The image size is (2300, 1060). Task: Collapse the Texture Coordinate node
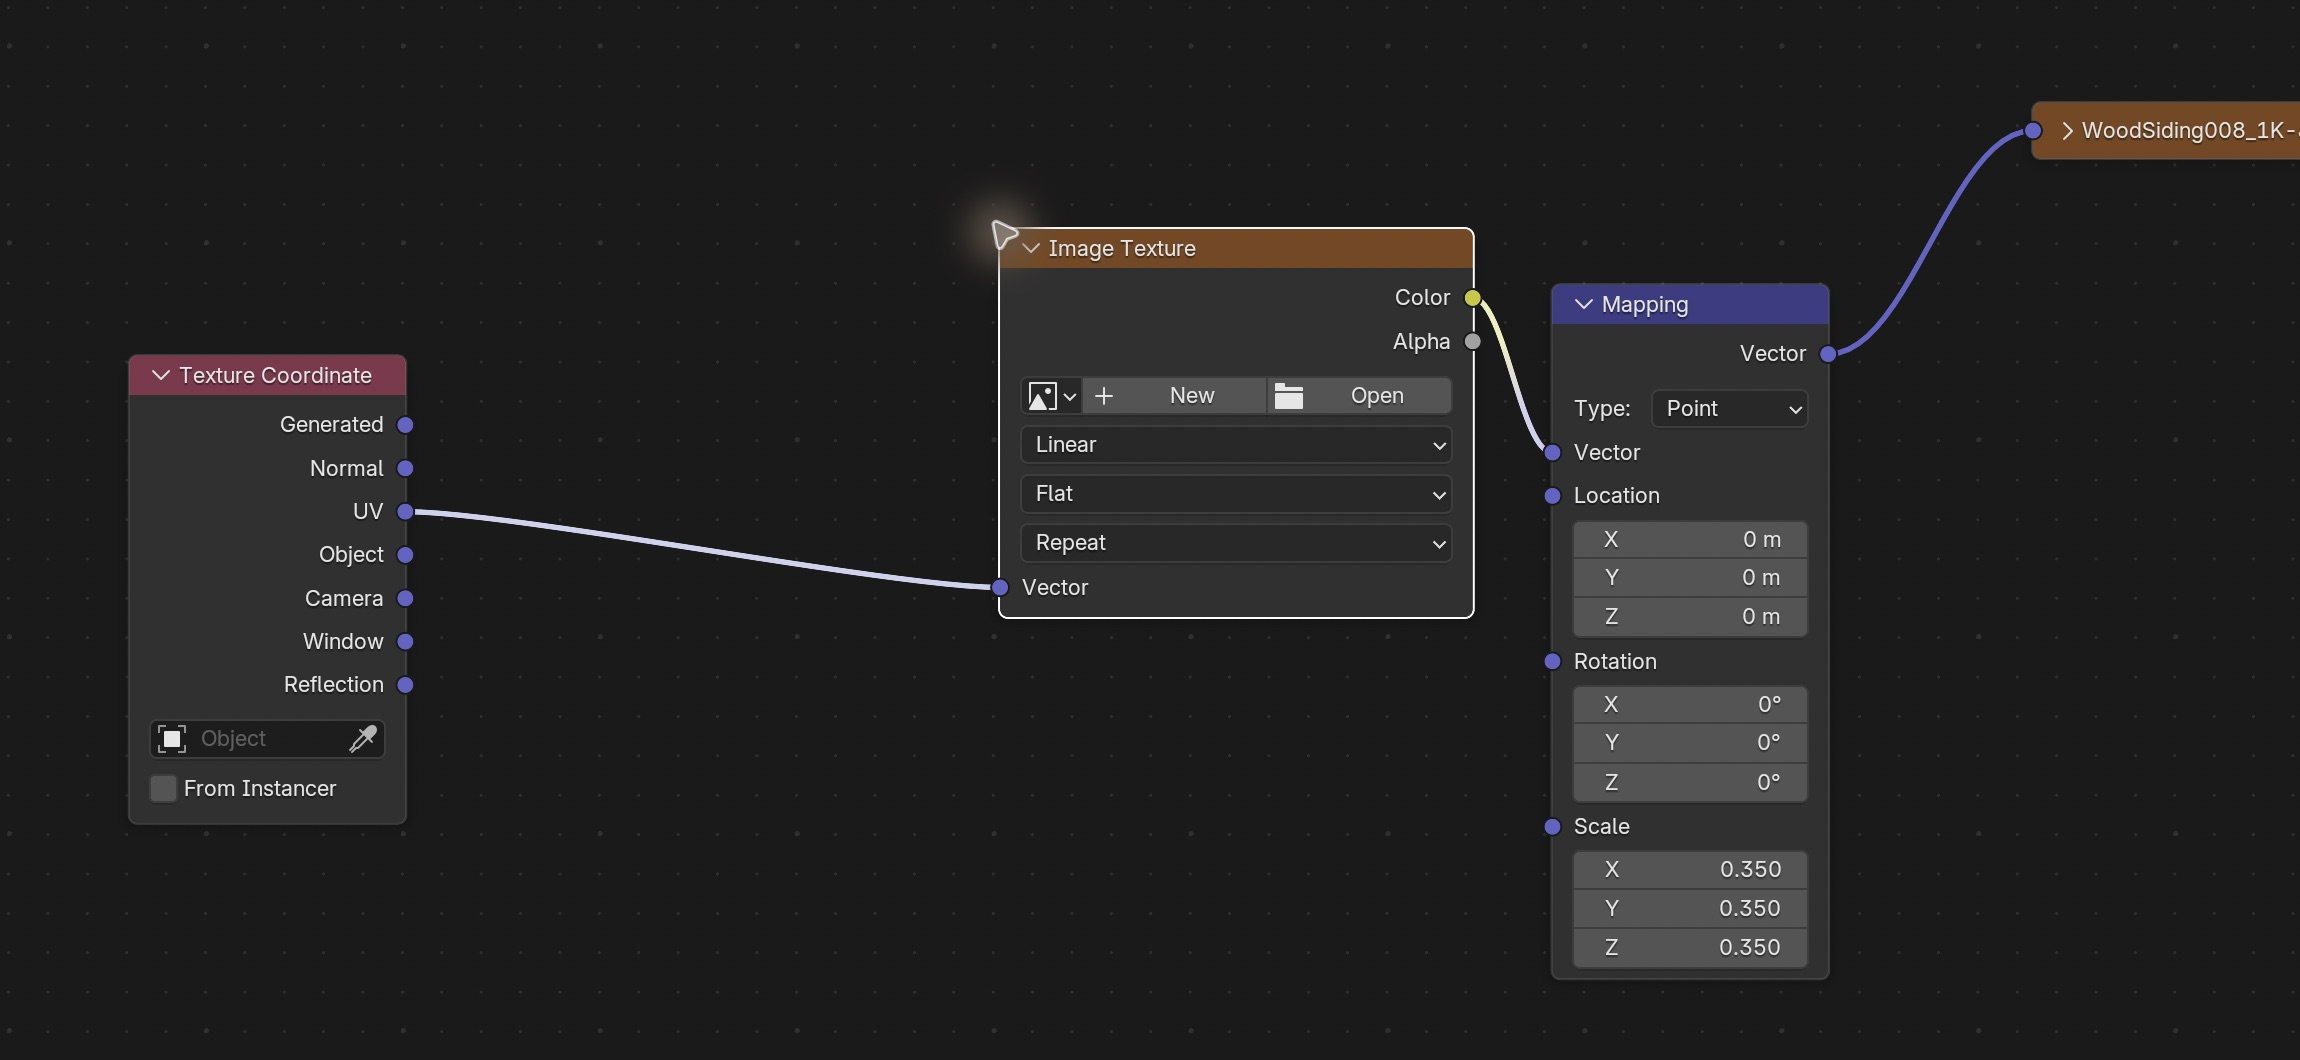(x=161, y=375)
